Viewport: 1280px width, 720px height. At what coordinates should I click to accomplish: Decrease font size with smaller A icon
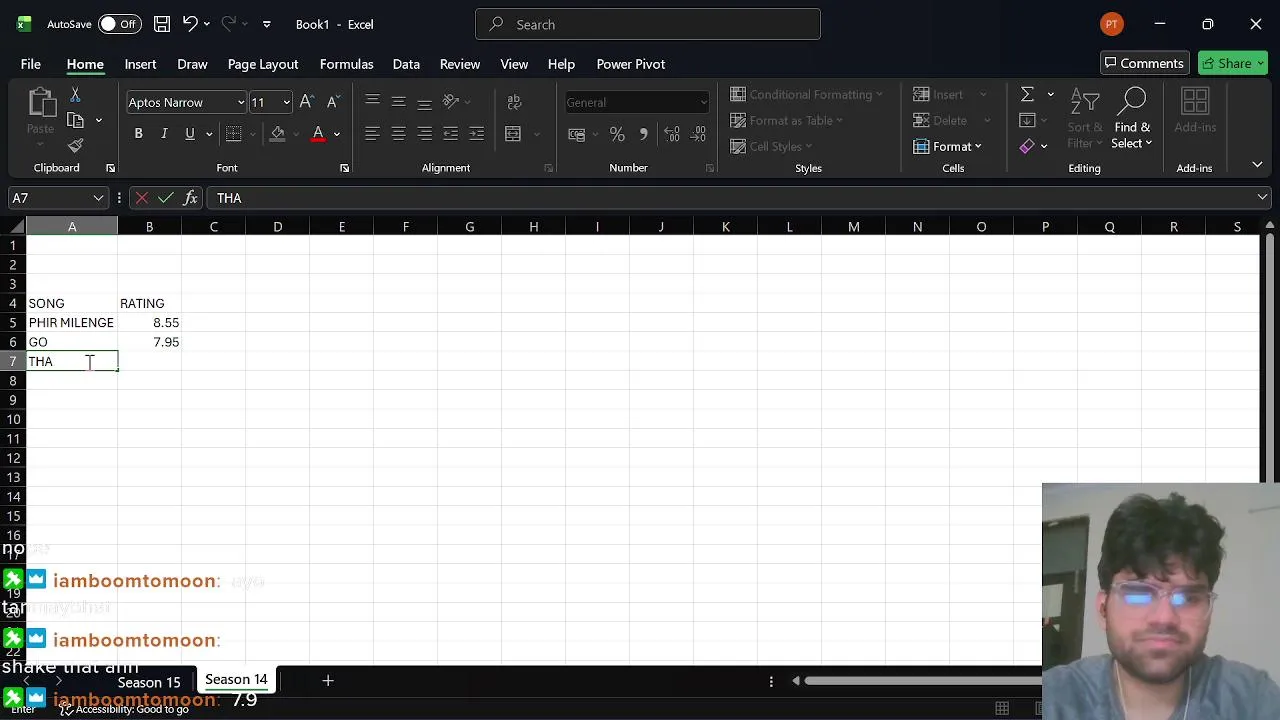(333, 102)
